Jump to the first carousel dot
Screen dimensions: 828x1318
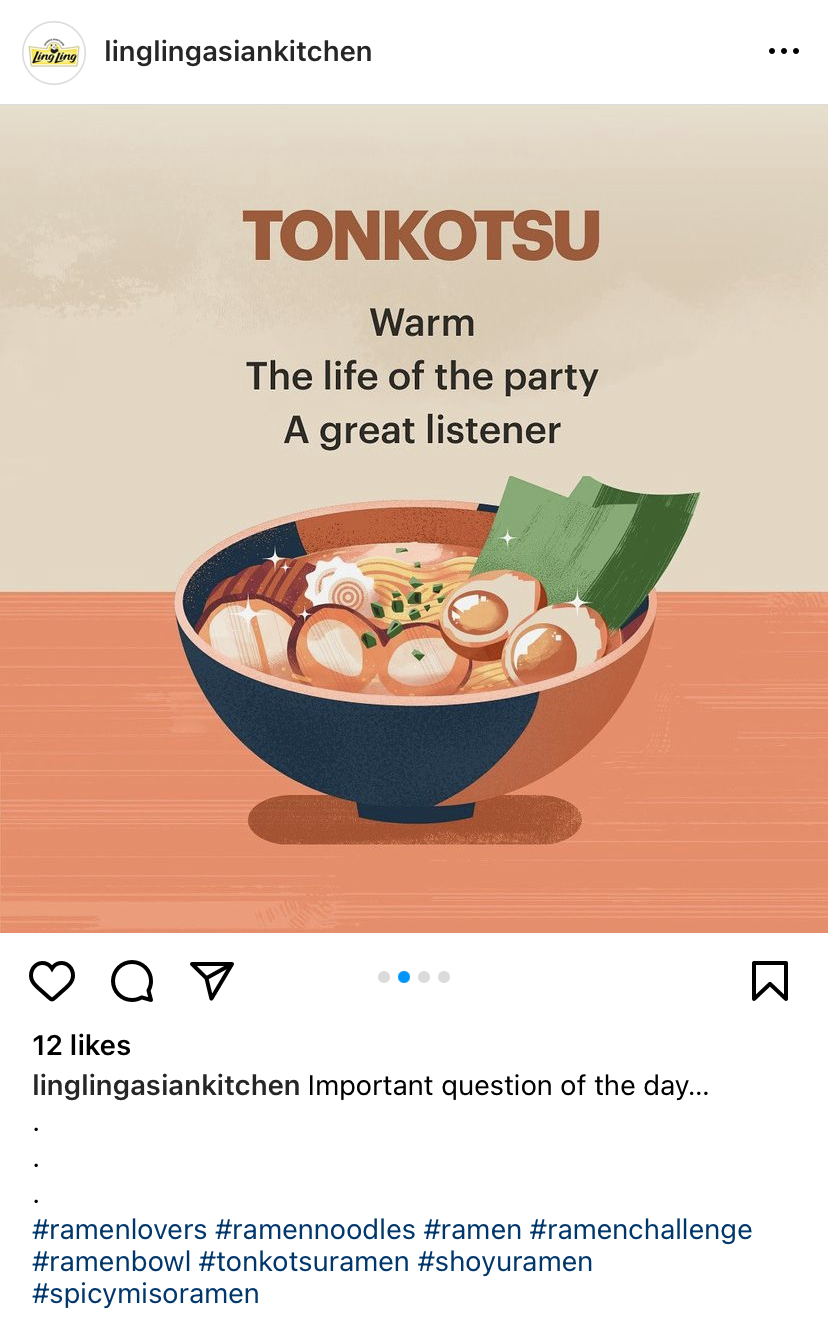[384, 977]
